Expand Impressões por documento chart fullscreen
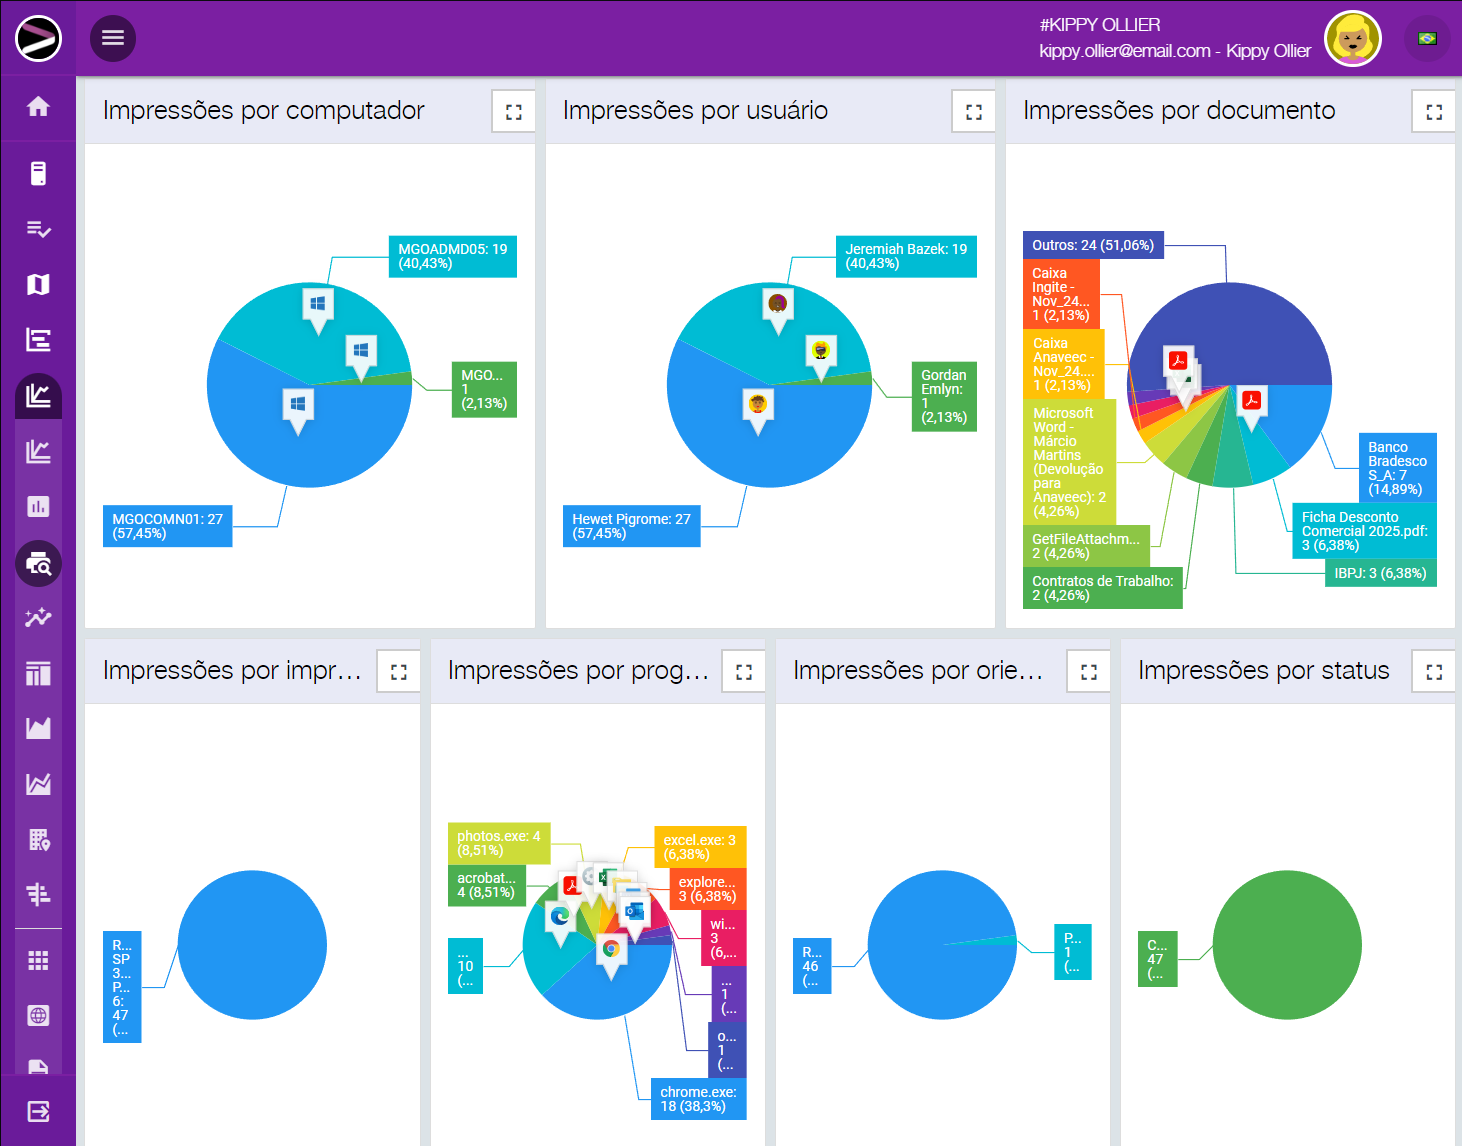 (x=1433, y=112)
